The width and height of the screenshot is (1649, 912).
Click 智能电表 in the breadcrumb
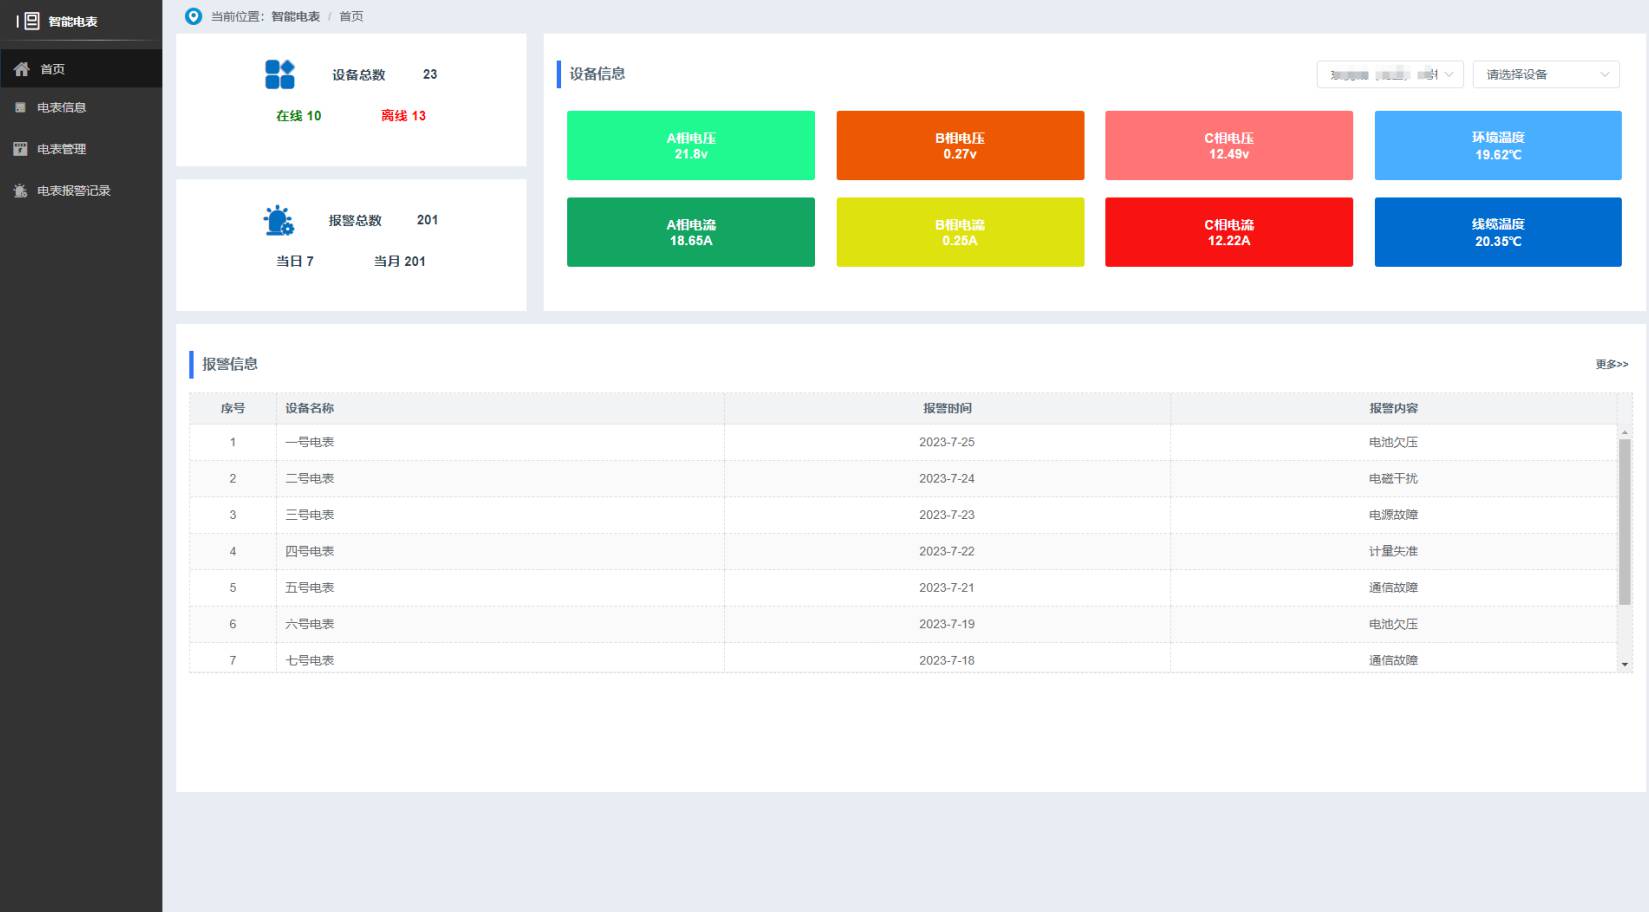click(296, 17)
